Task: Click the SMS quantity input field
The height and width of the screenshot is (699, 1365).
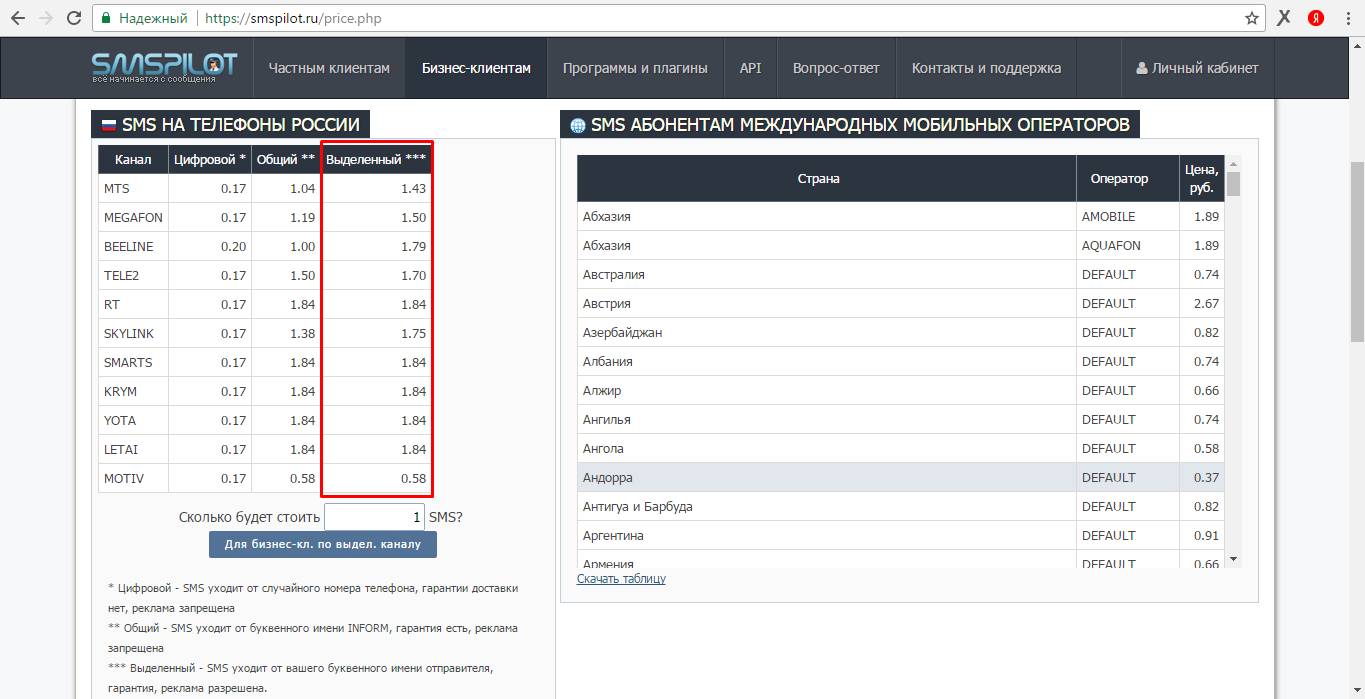Action: (x=374, y=517)
